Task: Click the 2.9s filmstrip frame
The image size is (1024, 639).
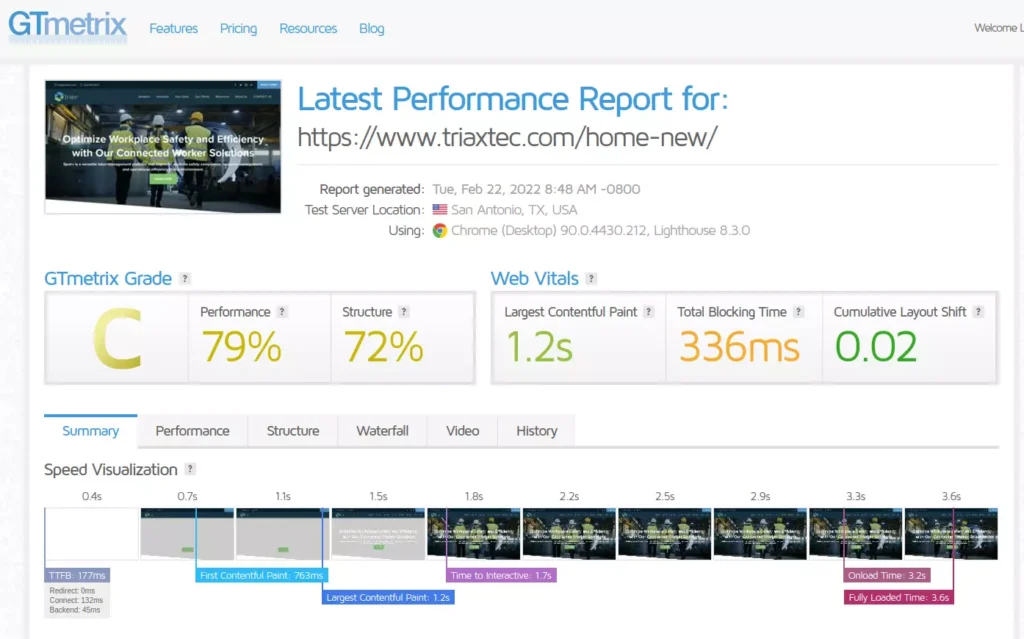Action: (760, 534)
